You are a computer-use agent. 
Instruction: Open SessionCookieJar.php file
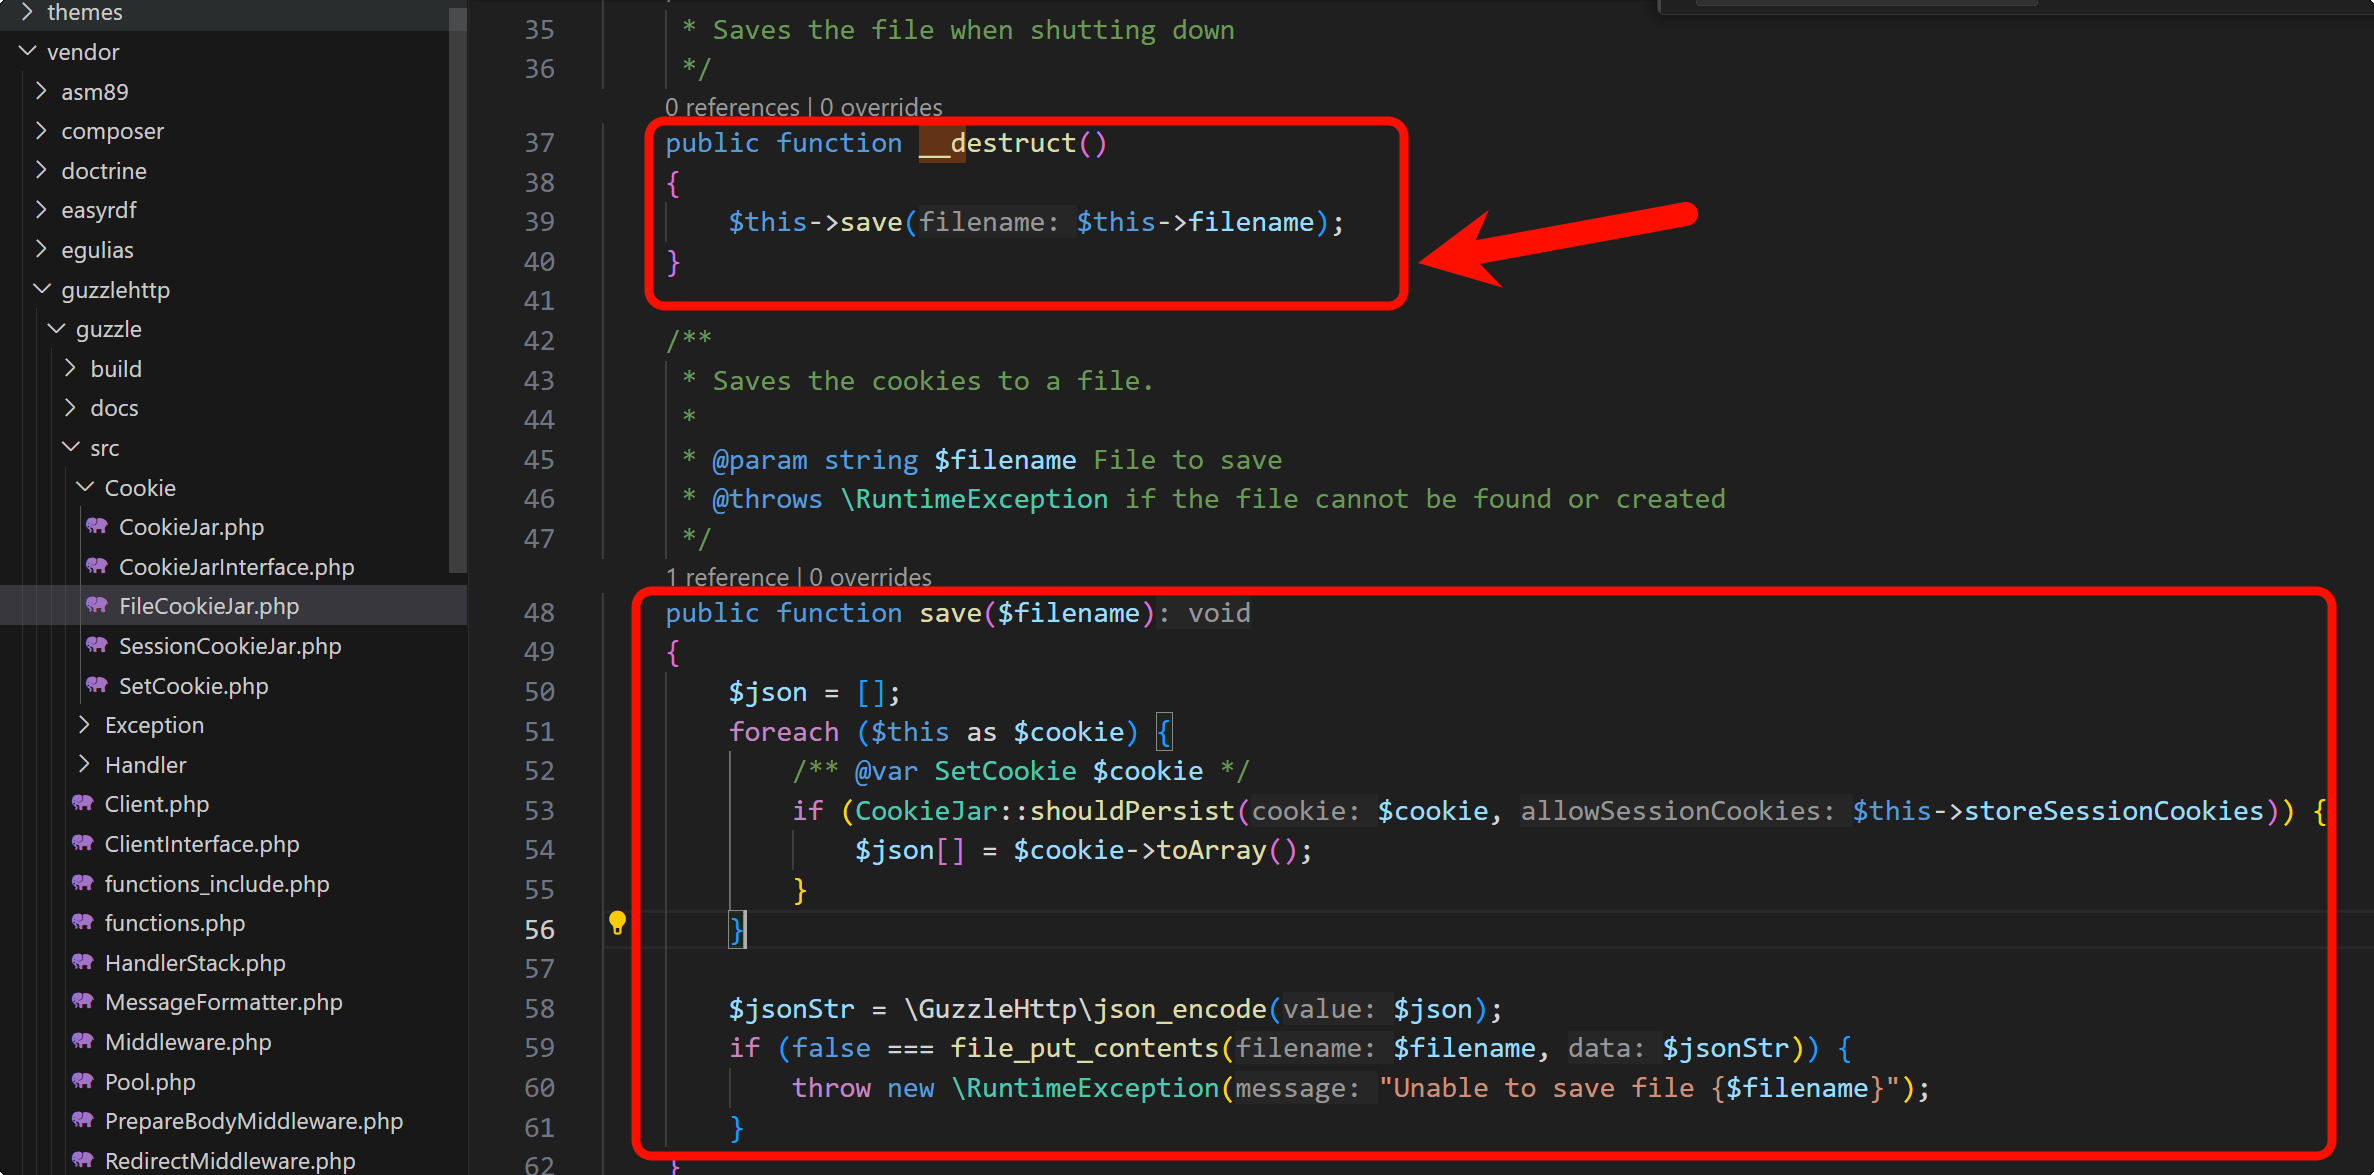[x=230, y=646]
